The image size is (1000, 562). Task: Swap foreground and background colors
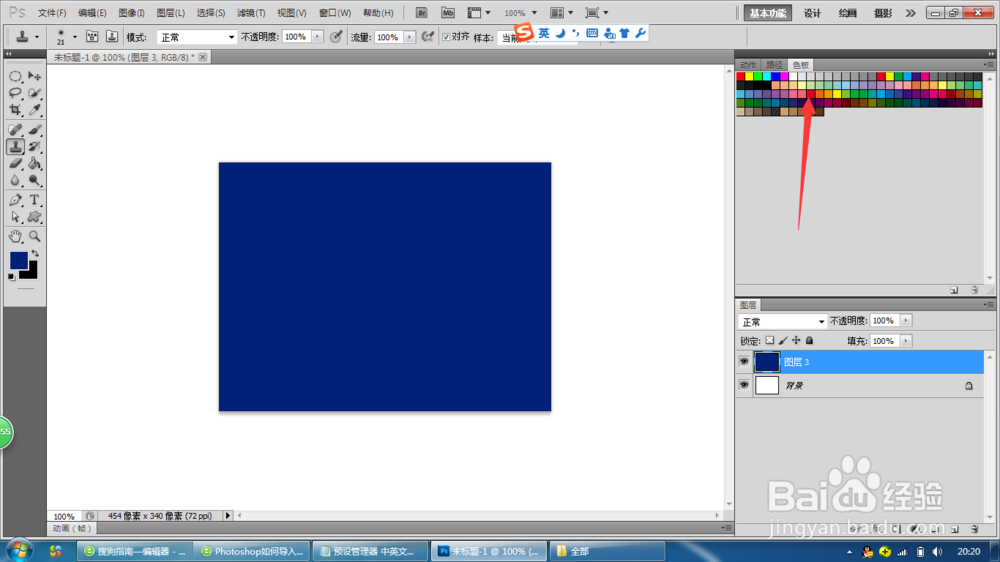point(35,254)
